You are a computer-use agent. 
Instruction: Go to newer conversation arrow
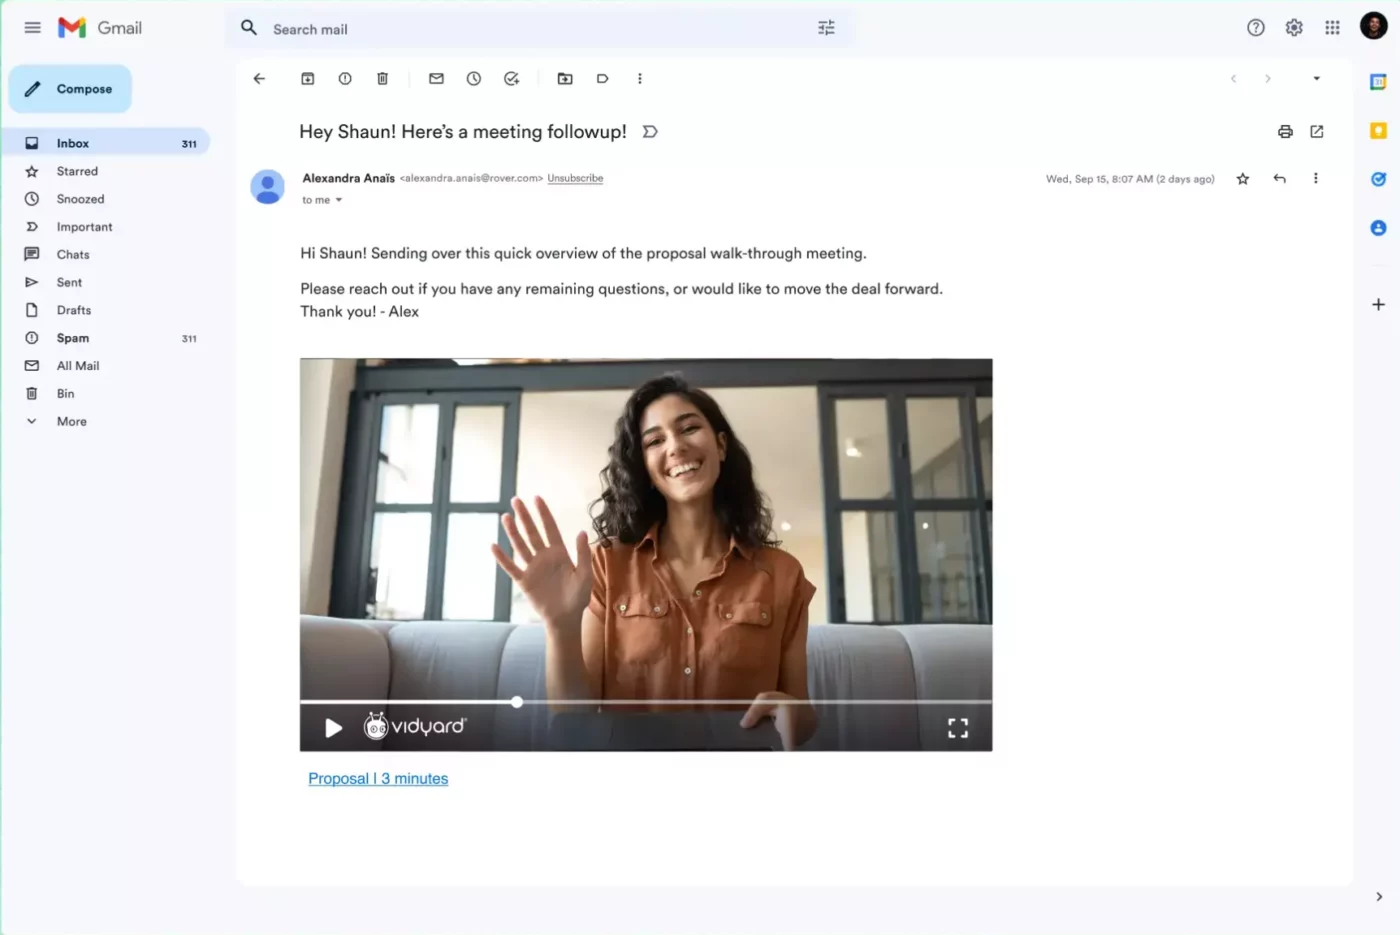pos(1234,79)
